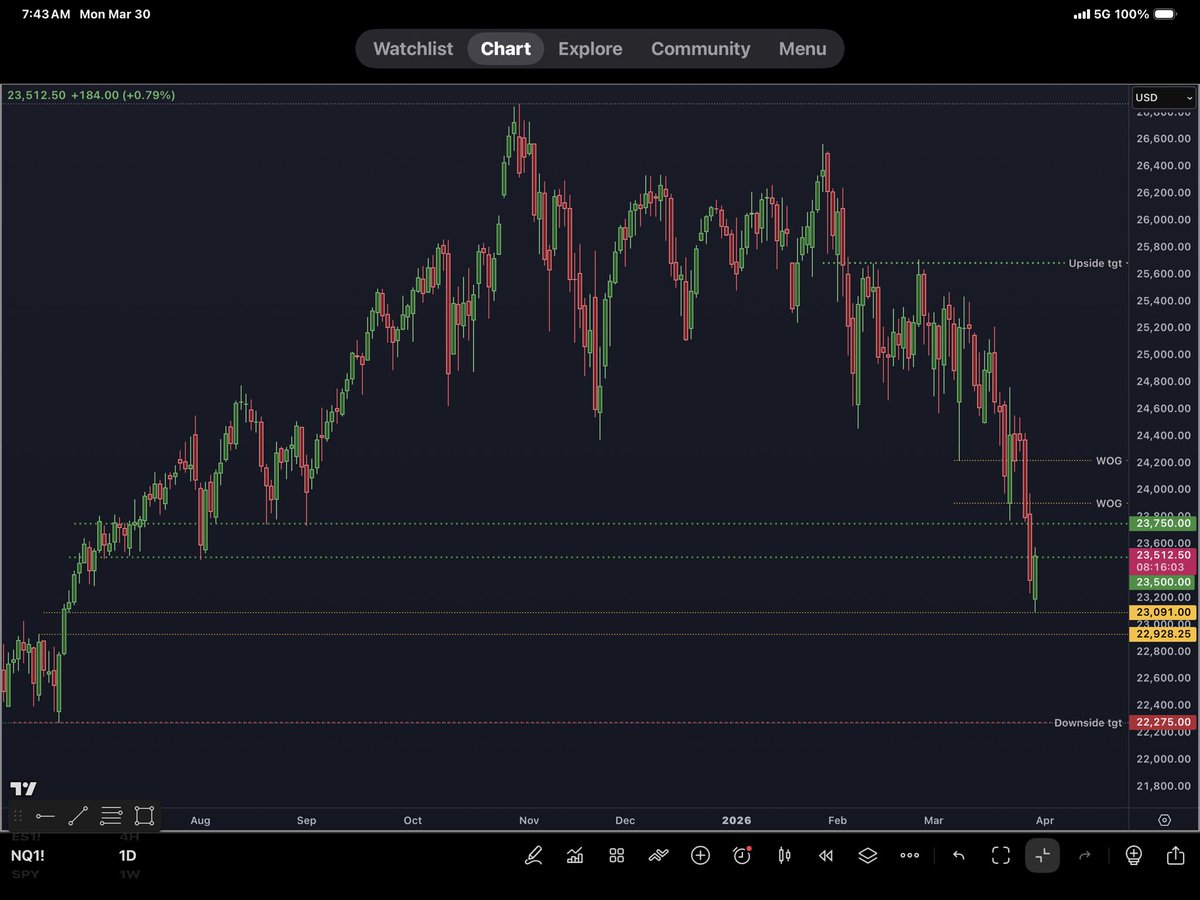Open the drawing tools pencil icon
The image size is (1200, 900).
[534, 856]
